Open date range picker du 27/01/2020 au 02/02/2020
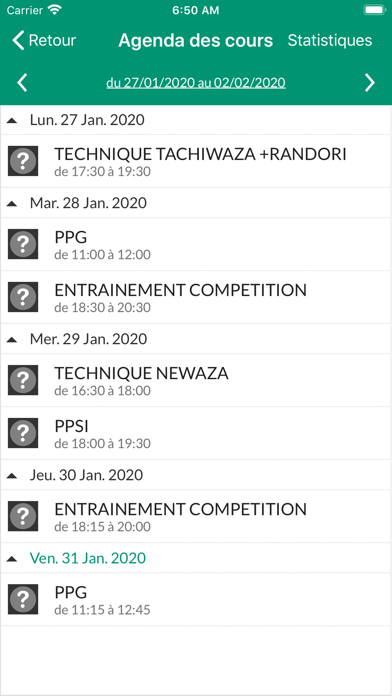392x696 pixels. pyautogui.click(x=196, y=83)
